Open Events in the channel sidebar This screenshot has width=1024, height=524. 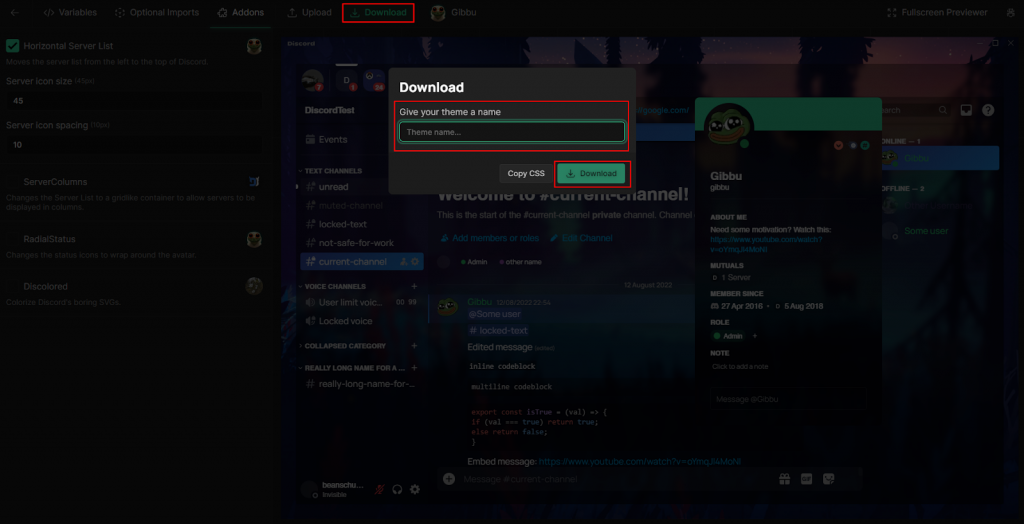pyautogui.click(x=327, y=139)
